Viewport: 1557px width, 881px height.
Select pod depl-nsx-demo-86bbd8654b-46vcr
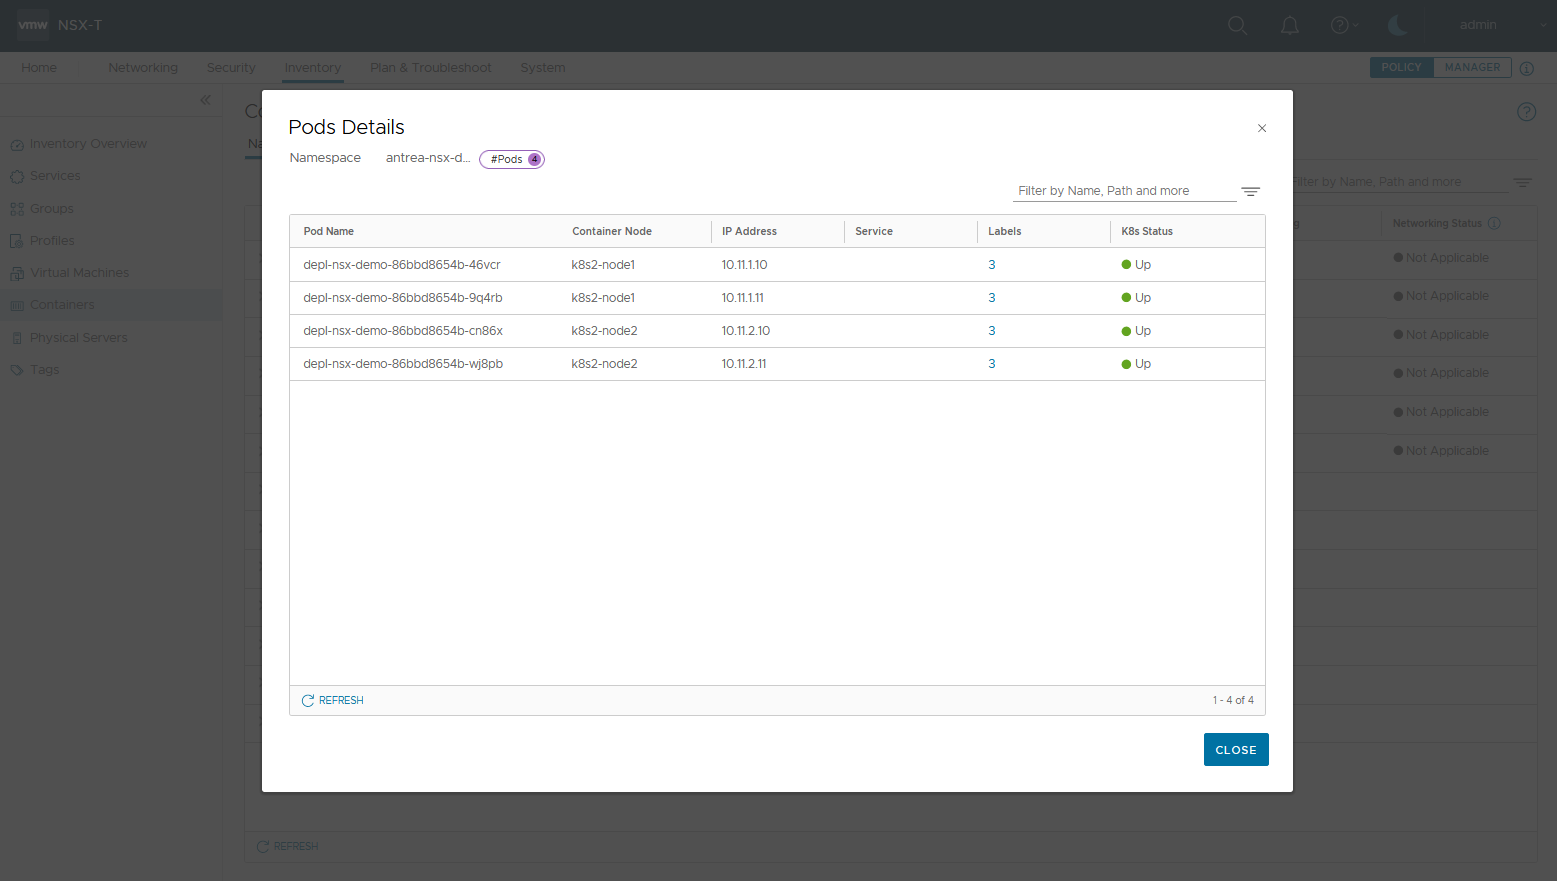(x=402, y=265)
